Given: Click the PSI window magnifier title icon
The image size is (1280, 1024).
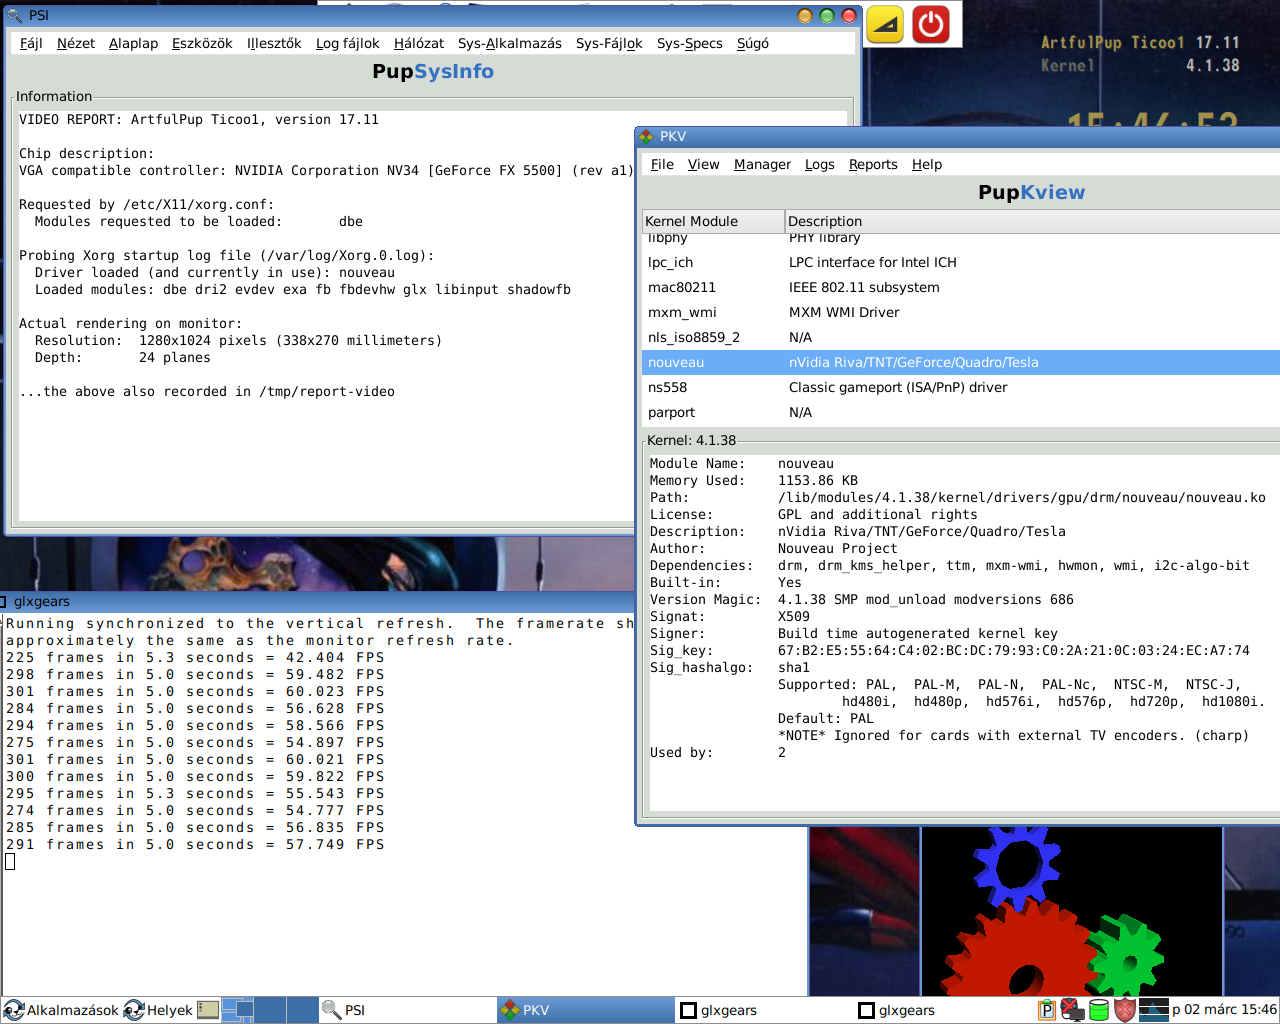Looking at the screenshot, I should (x=15, y=15).
